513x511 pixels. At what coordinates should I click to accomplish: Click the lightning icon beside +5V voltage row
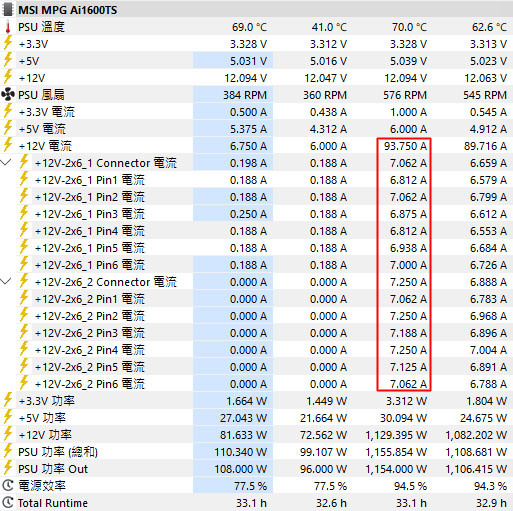[x=8, y=60]
